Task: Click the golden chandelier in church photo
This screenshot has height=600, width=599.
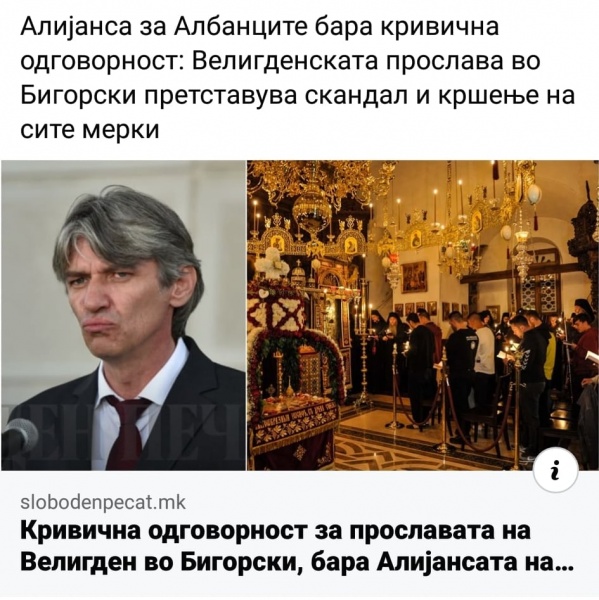Action: pos(311,203)
